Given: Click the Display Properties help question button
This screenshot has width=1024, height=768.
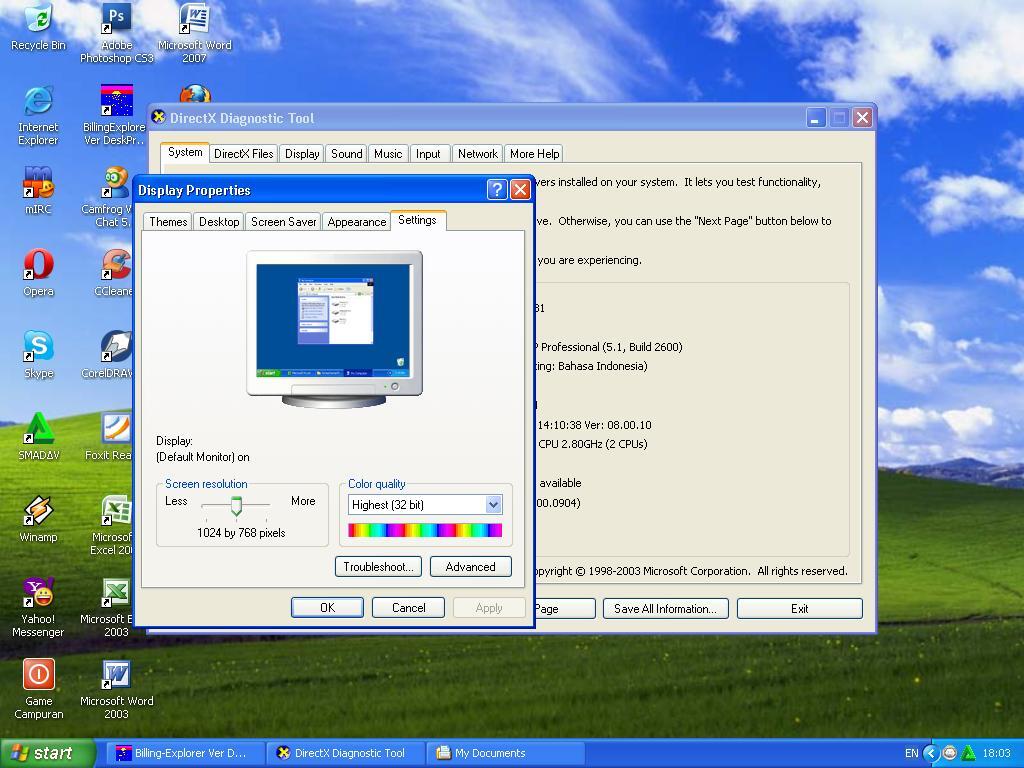Looking at the screenshot, I should point(497,189).
